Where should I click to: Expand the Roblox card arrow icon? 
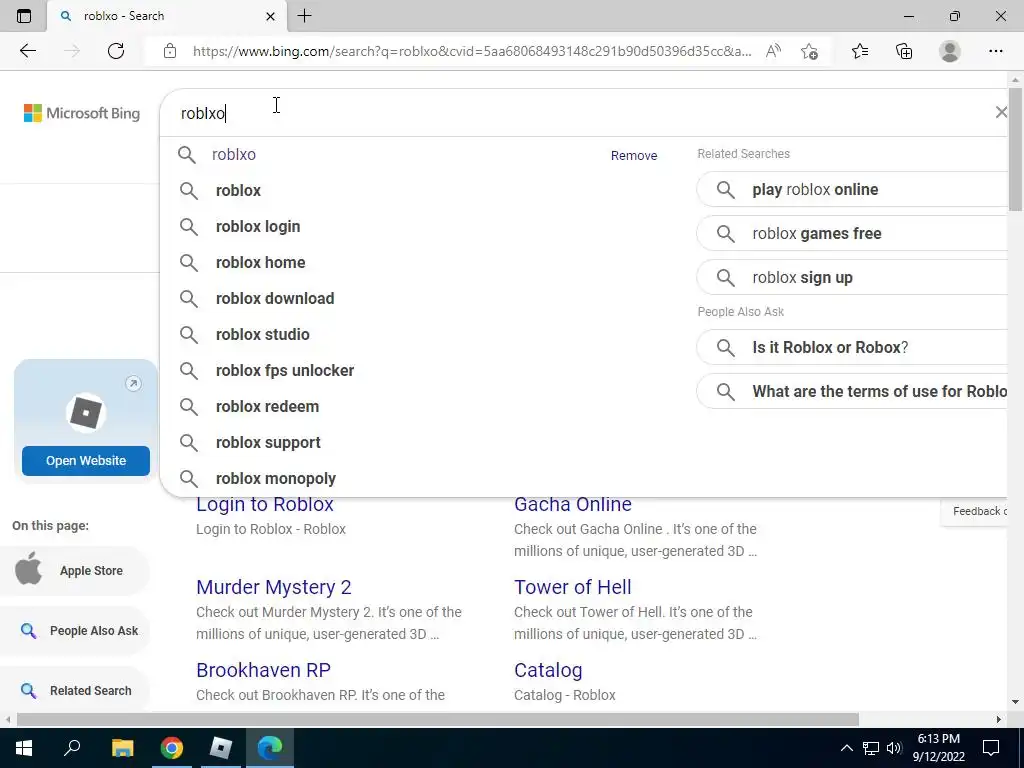pos(133,383)
